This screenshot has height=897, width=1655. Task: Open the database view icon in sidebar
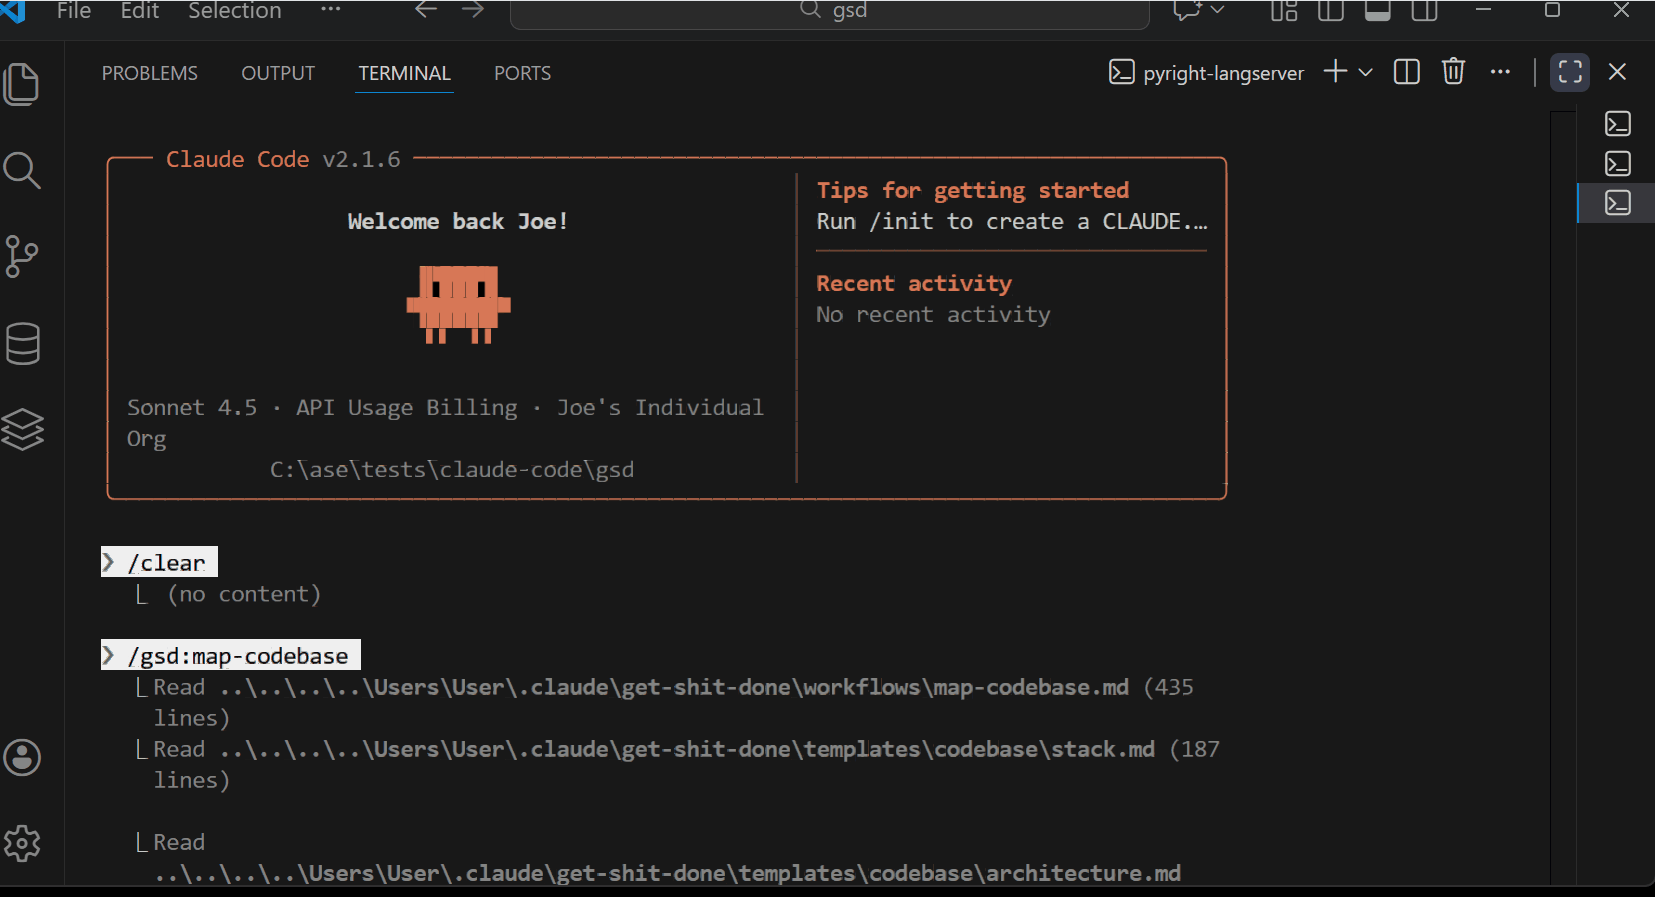(x=22, y=343)
